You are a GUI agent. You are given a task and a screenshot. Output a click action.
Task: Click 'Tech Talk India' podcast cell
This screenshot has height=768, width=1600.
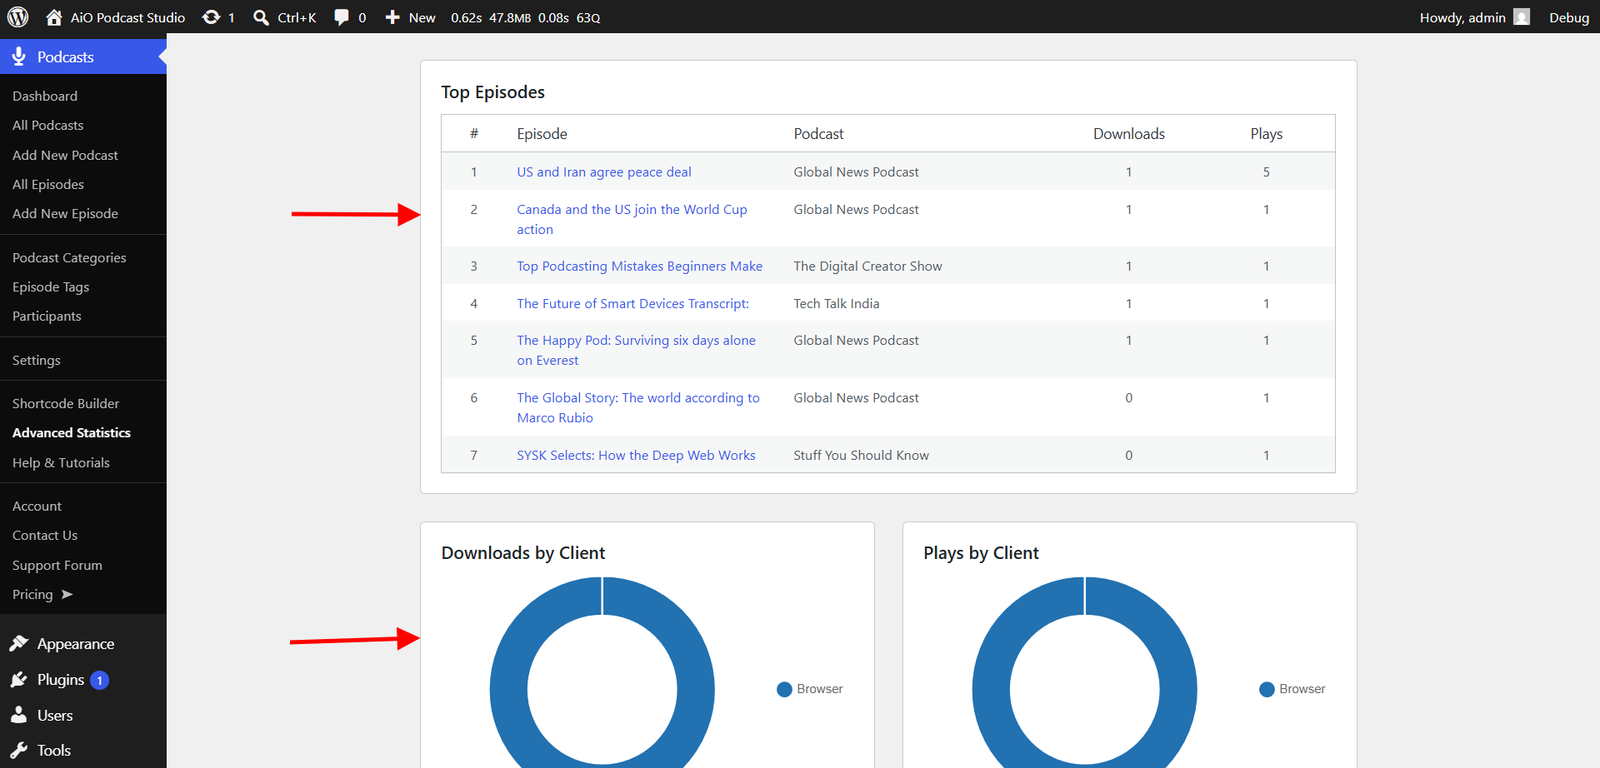tap(837, 303)
